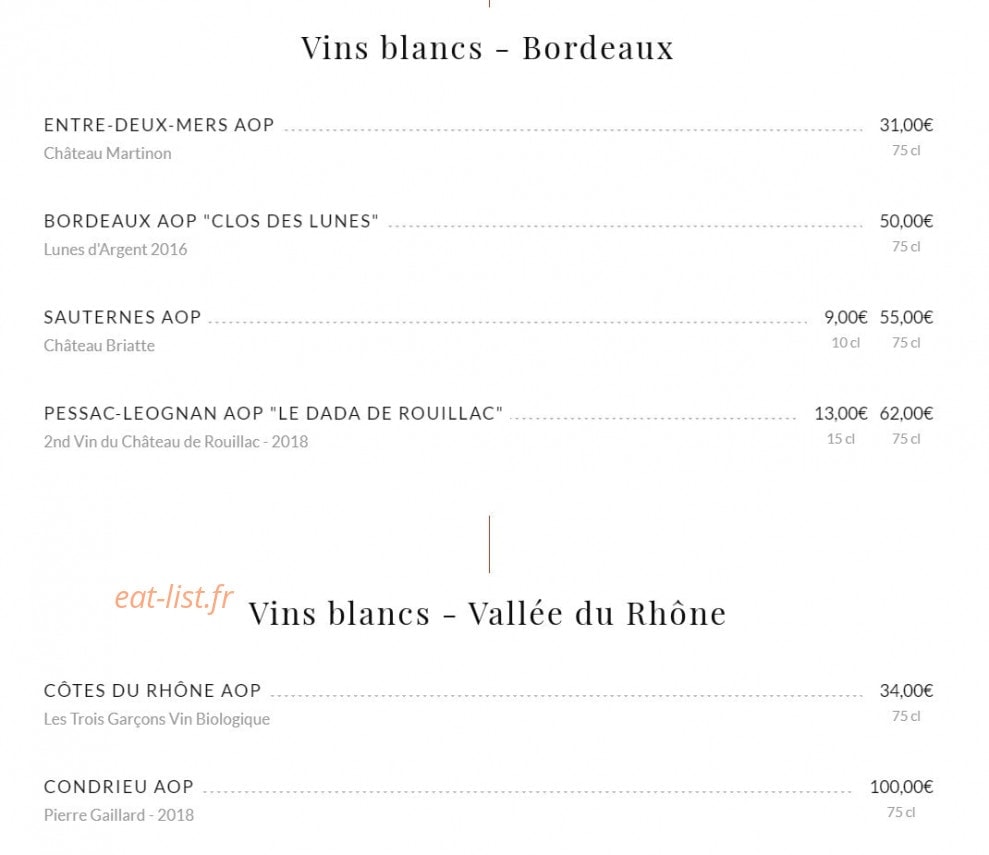Select the 55,00€ Sauternes bottle price
This screenshot has width=989, height=855.
[x=906, y=317]
